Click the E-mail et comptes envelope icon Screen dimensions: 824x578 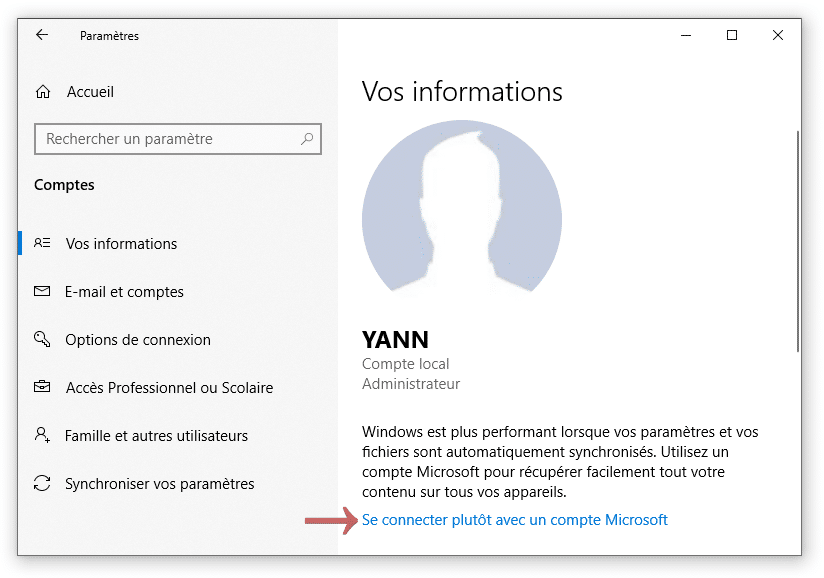point(42,291)
